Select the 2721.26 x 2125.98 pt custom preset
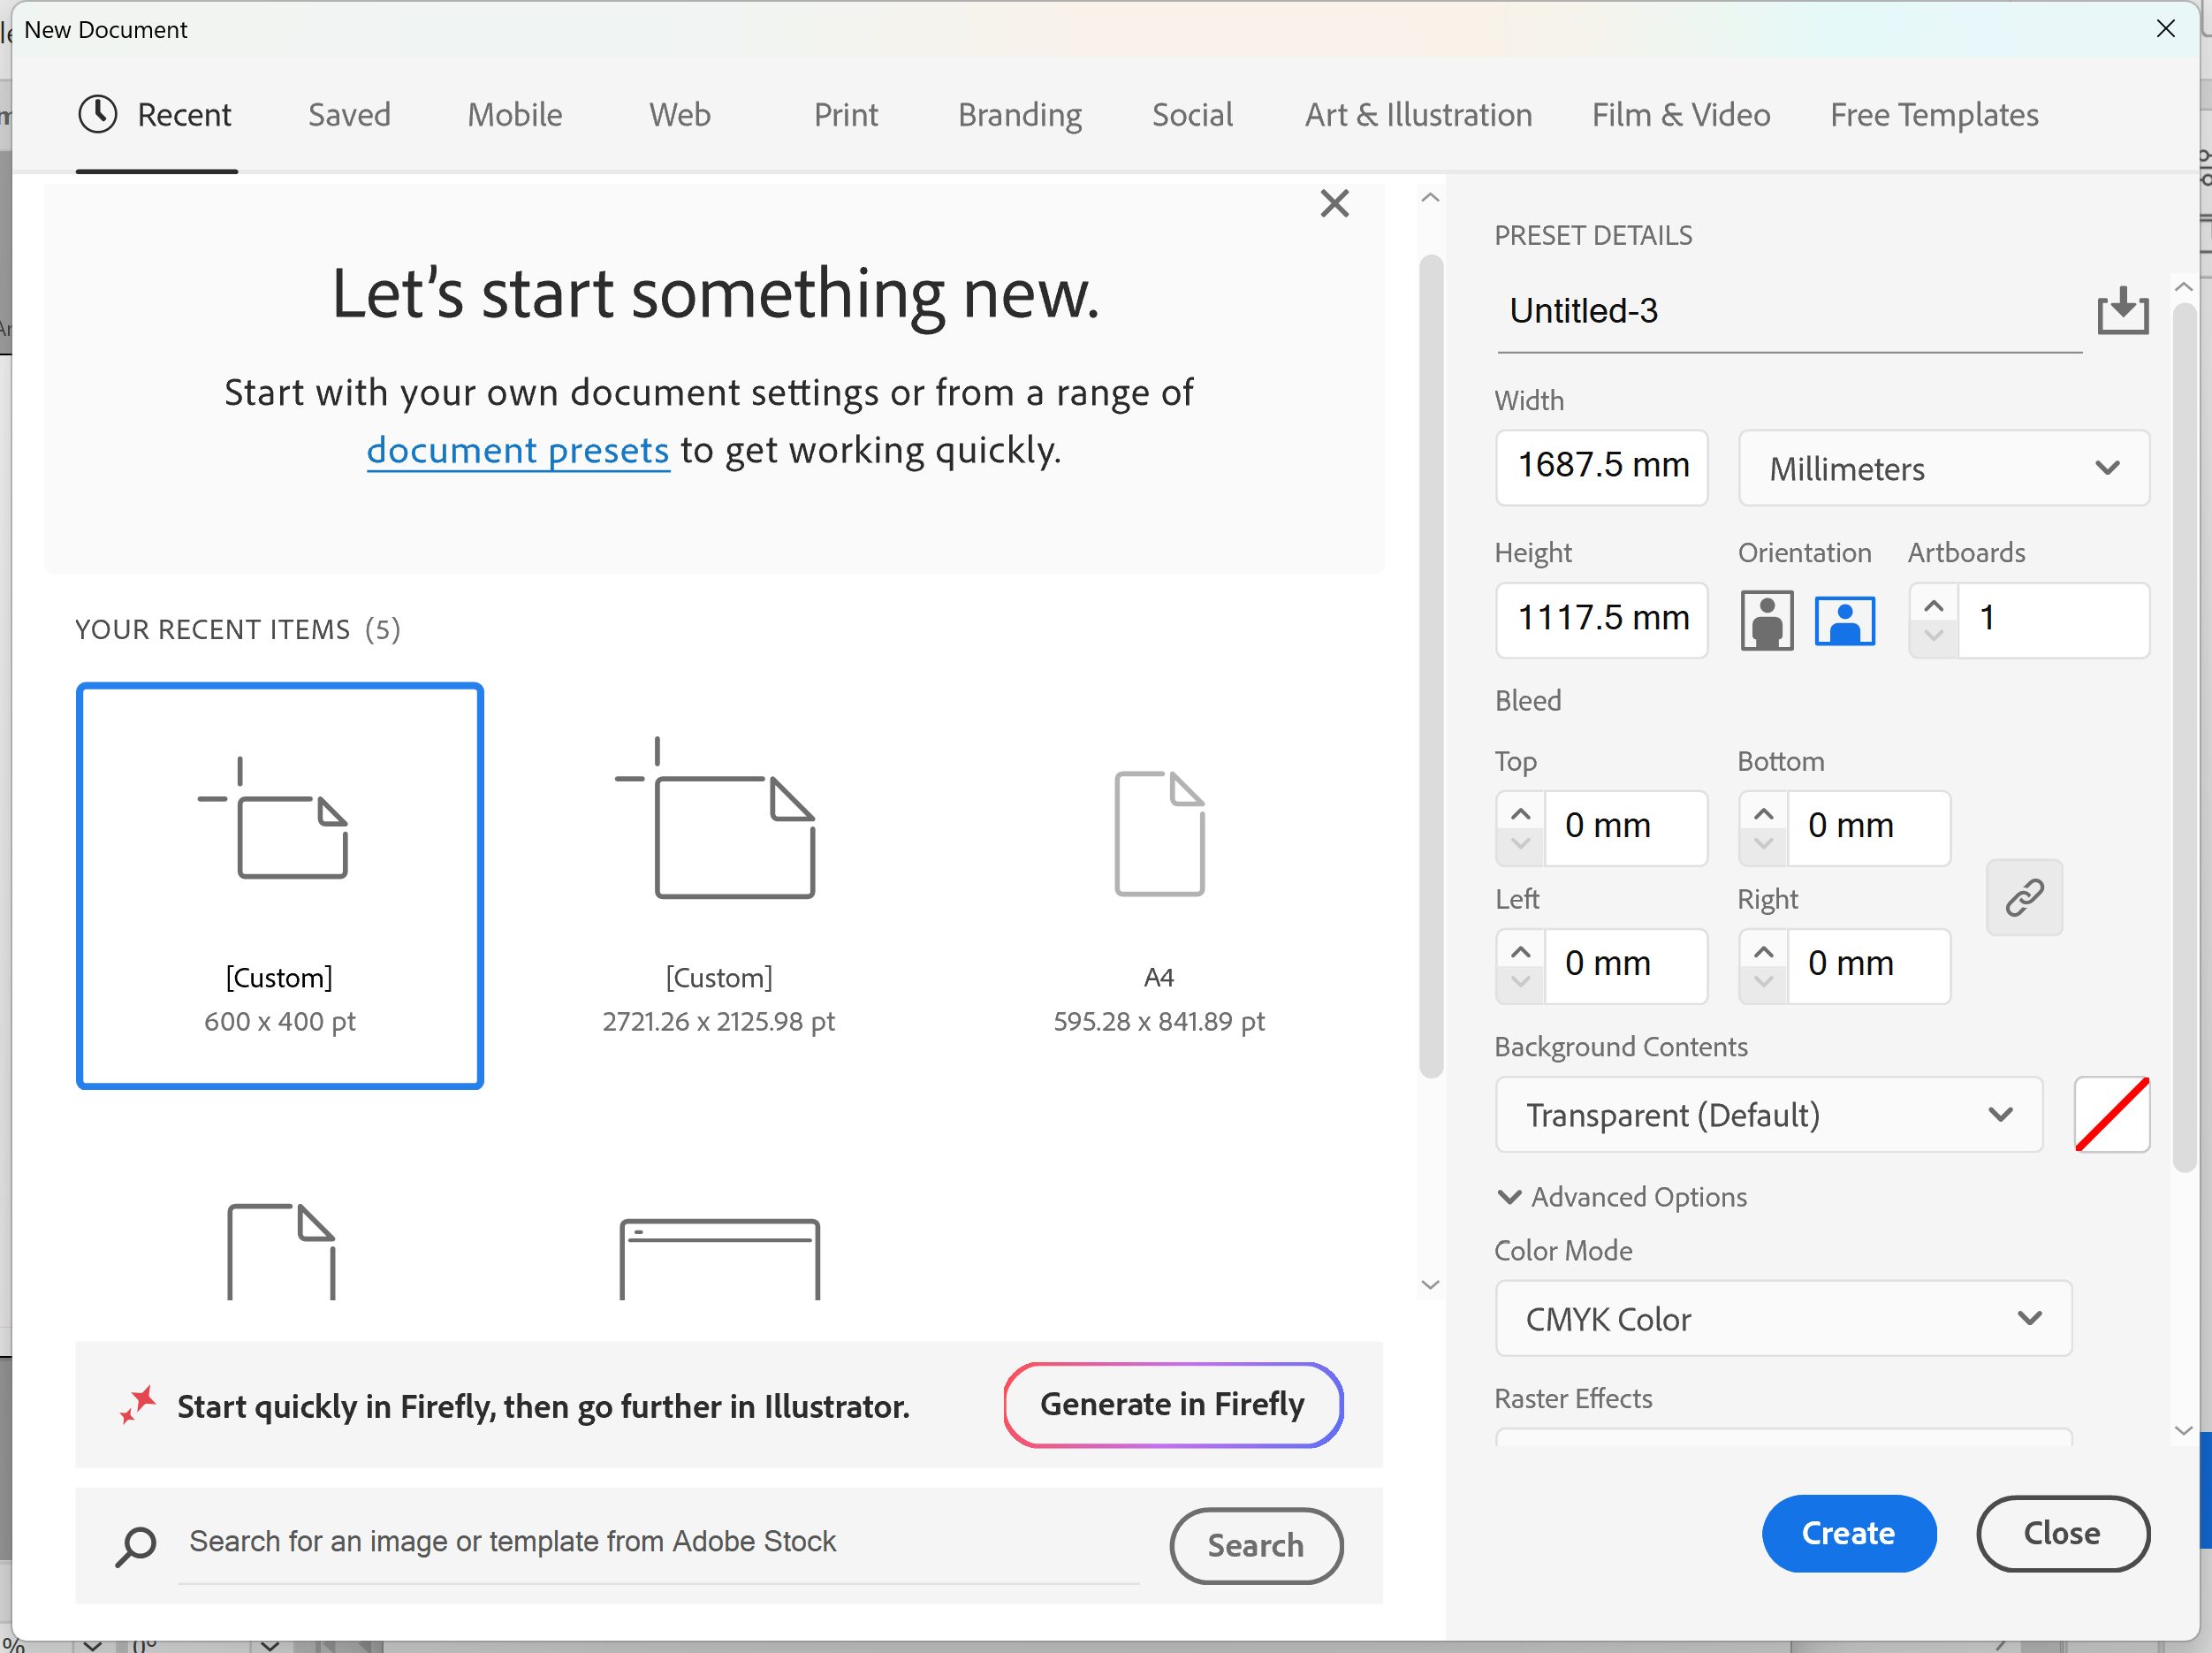Viewport: 2212px width, 1653px height. click(719, 886)
